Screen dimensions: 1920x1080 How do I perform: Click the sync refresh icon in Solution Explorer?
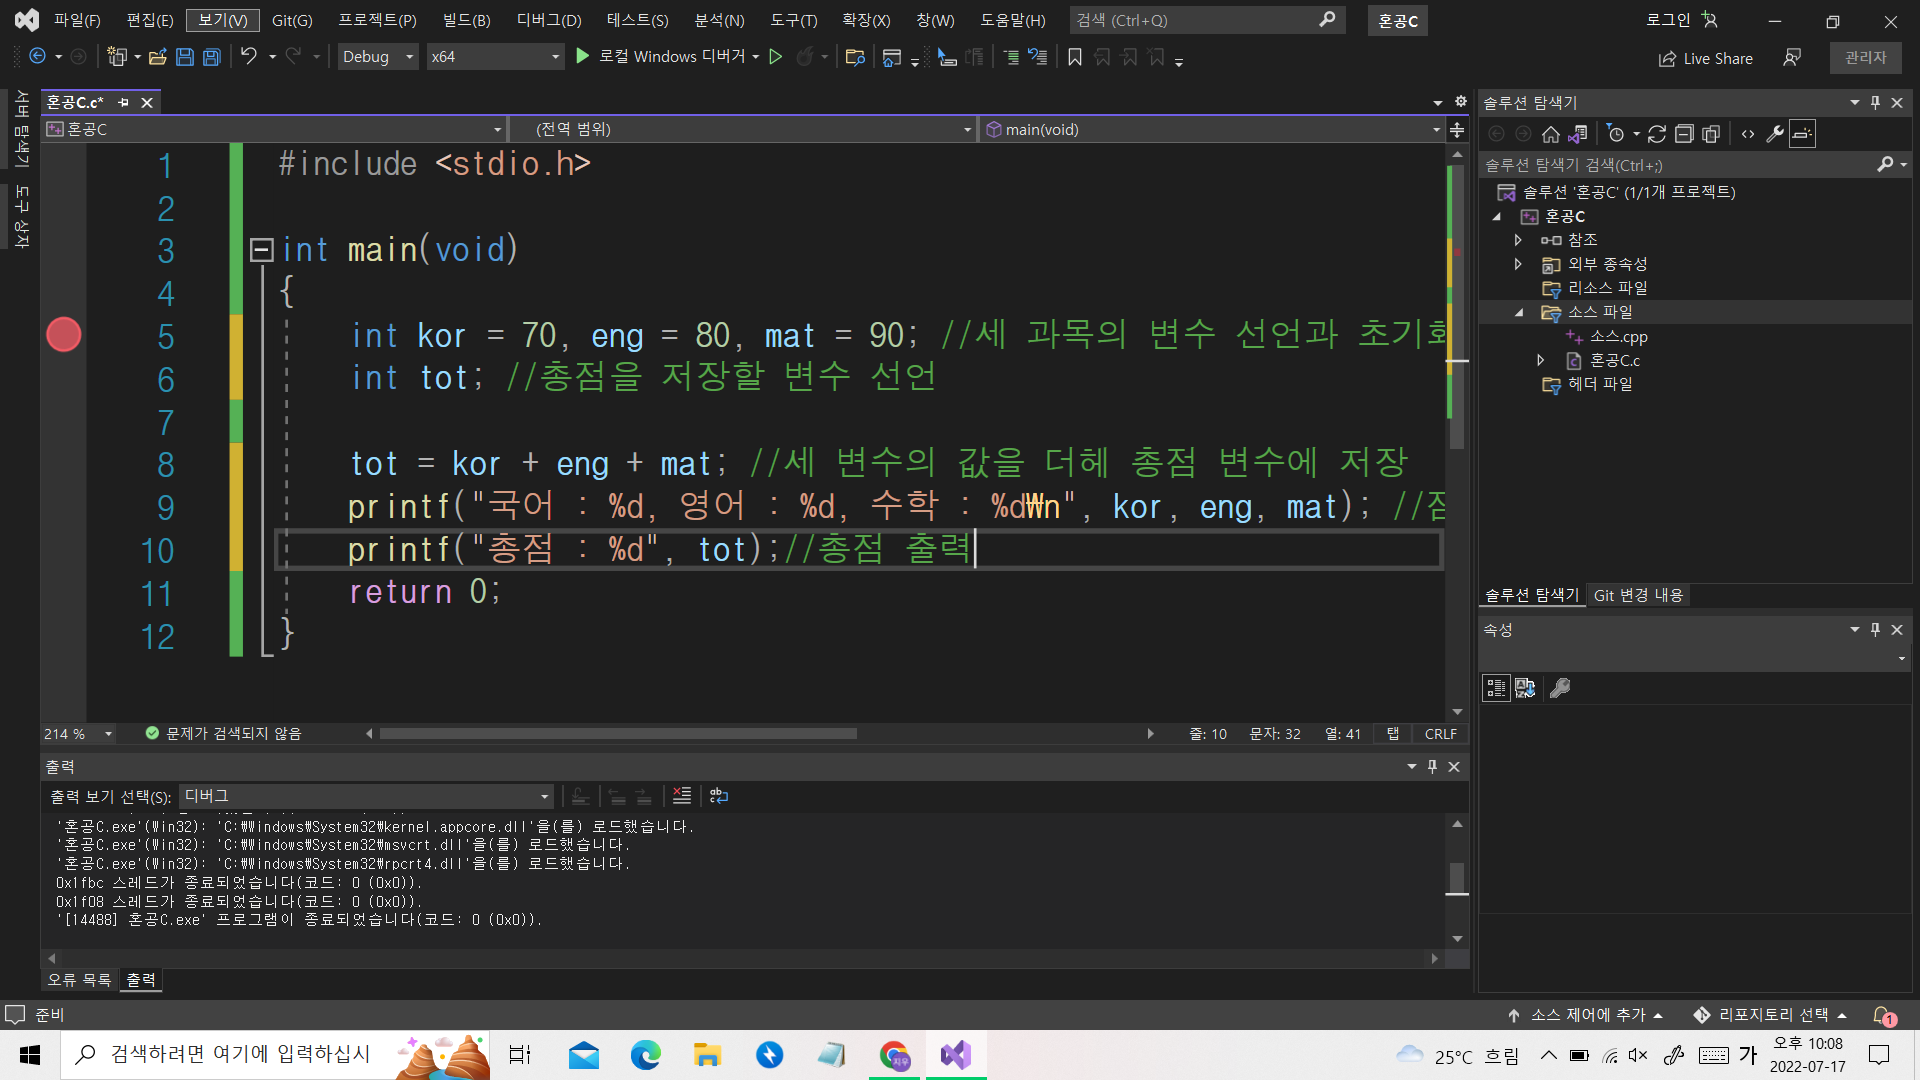tap(1657, 134)
